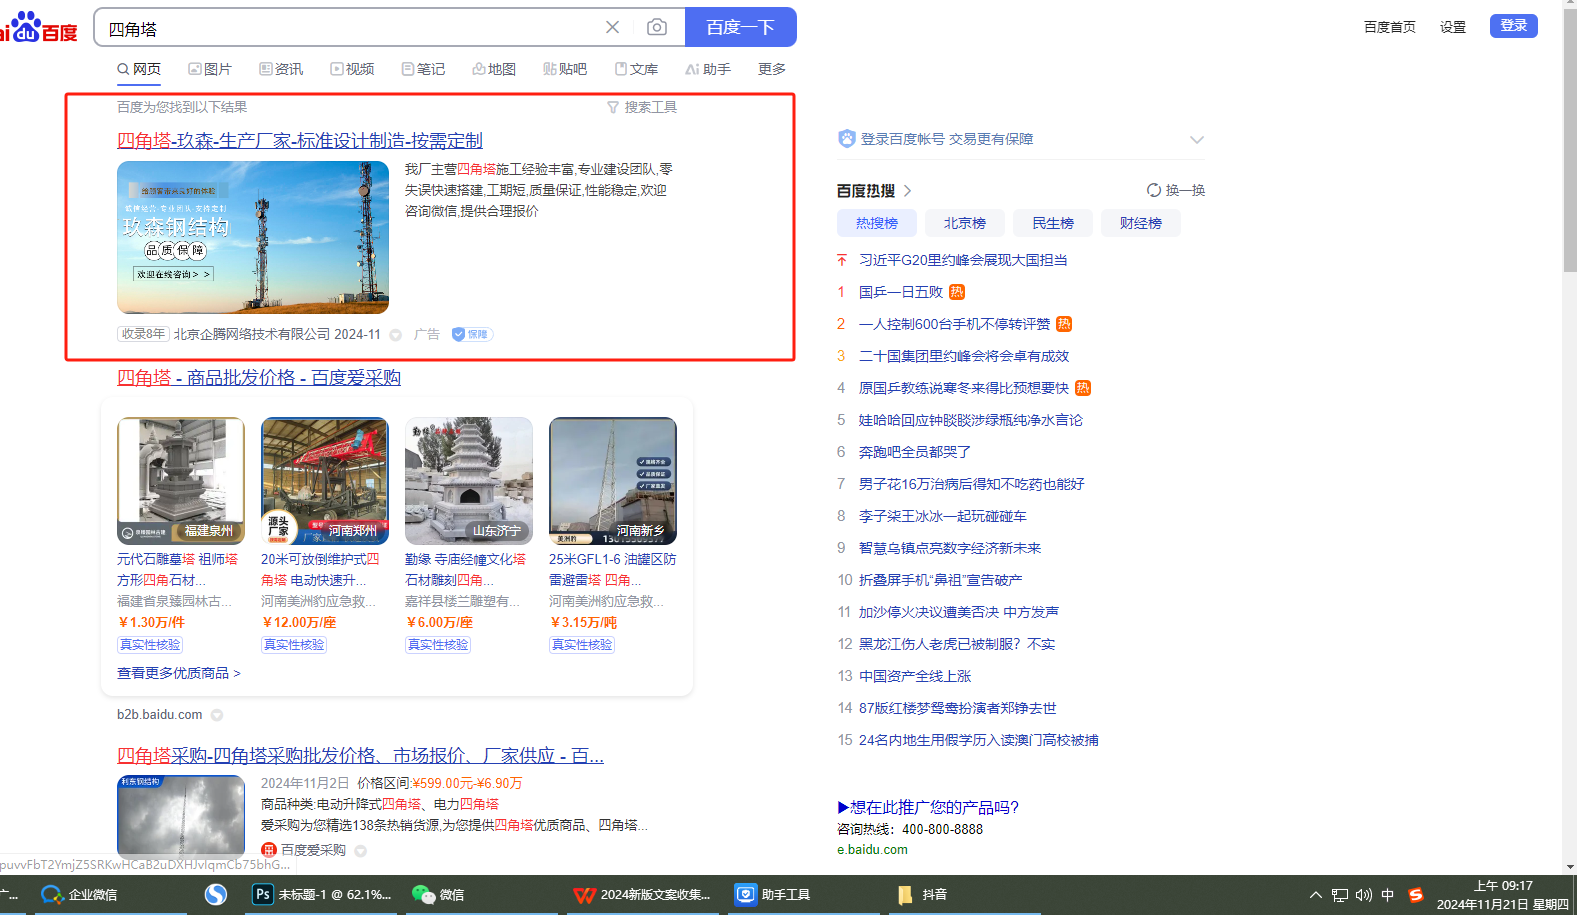Show hidden tray icons chevron
The width and height of the screenshot is (1577, 915).
(1316, 895)
